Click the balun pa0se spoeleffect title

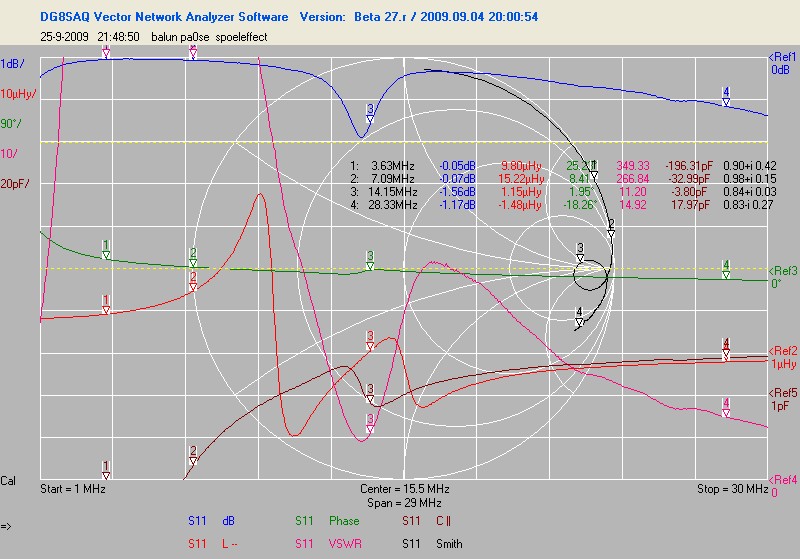pos(209,37)
